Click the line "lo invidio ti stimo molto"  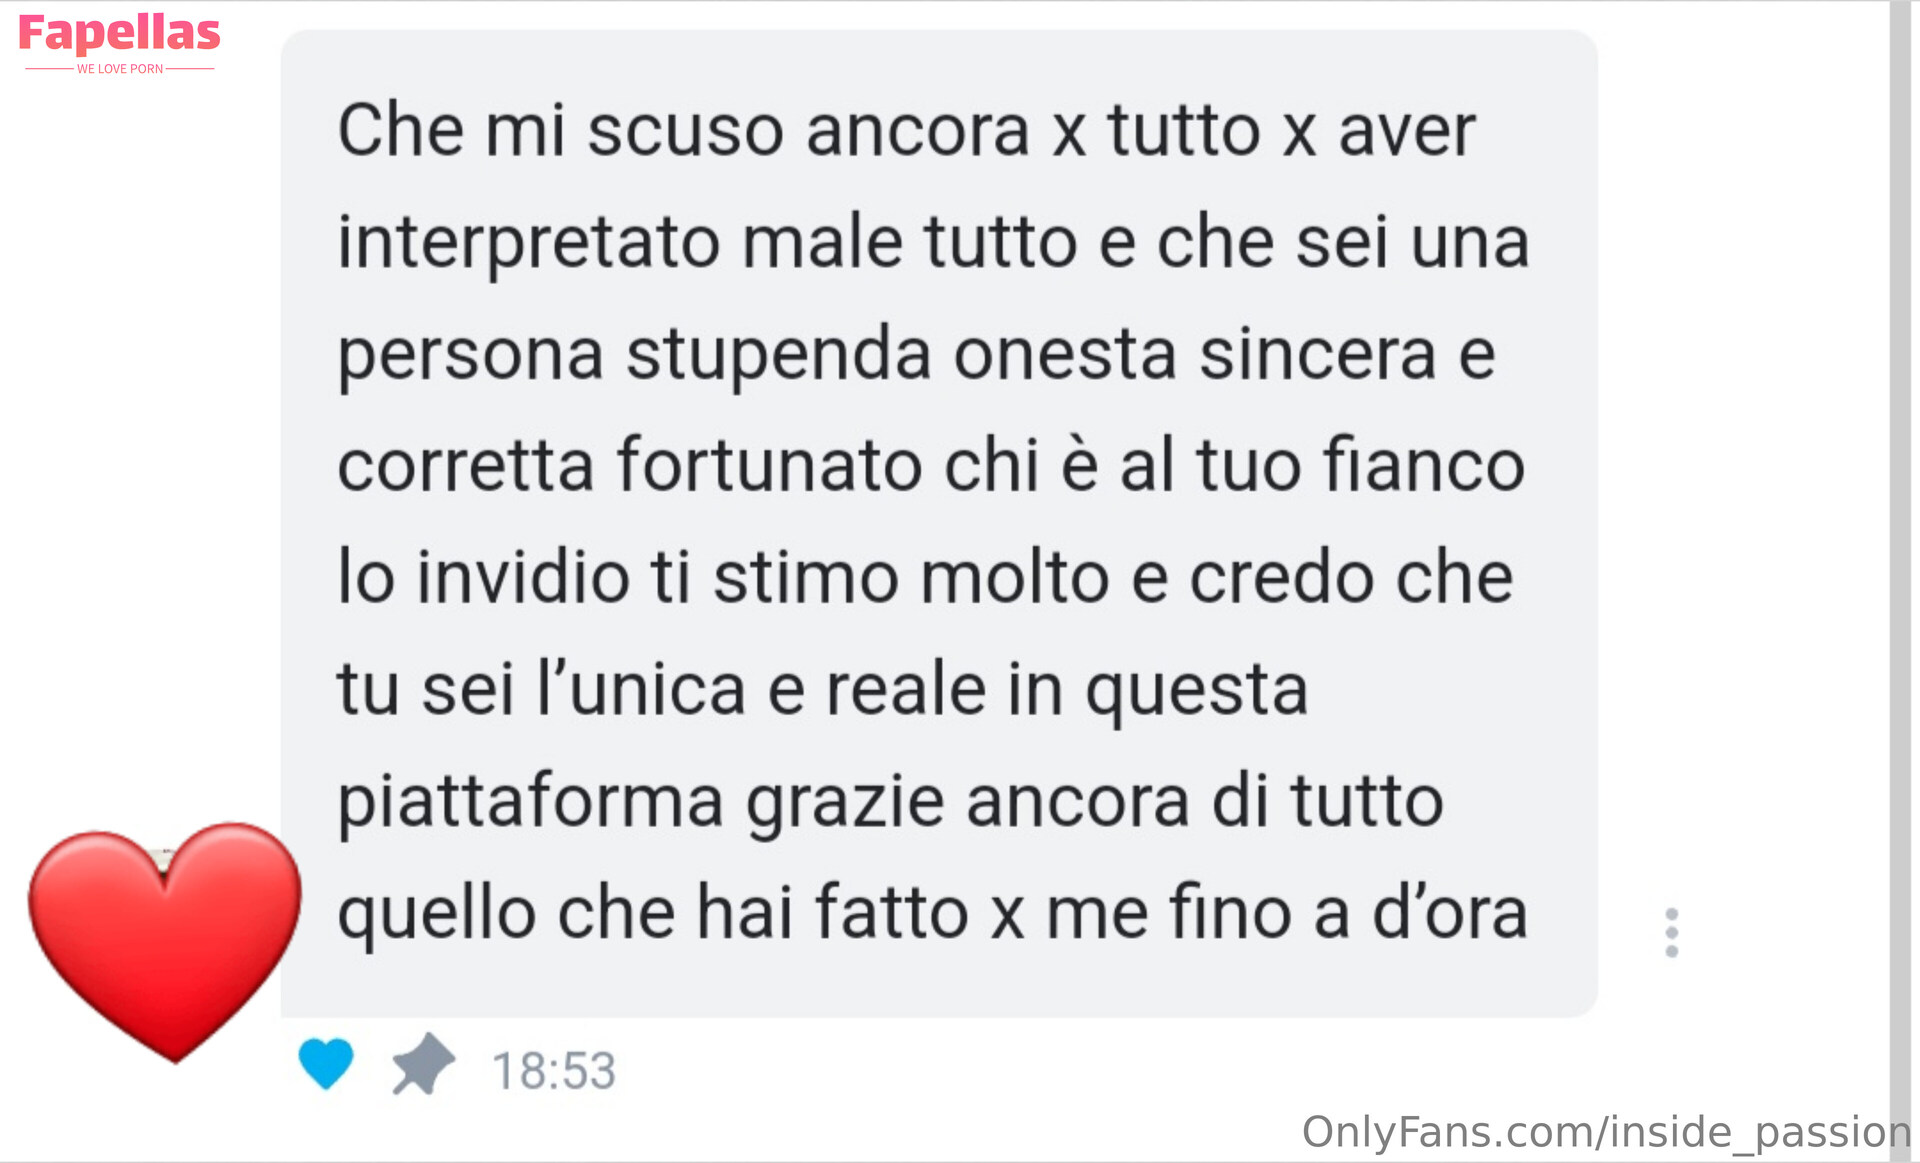(x=925, y=577)
